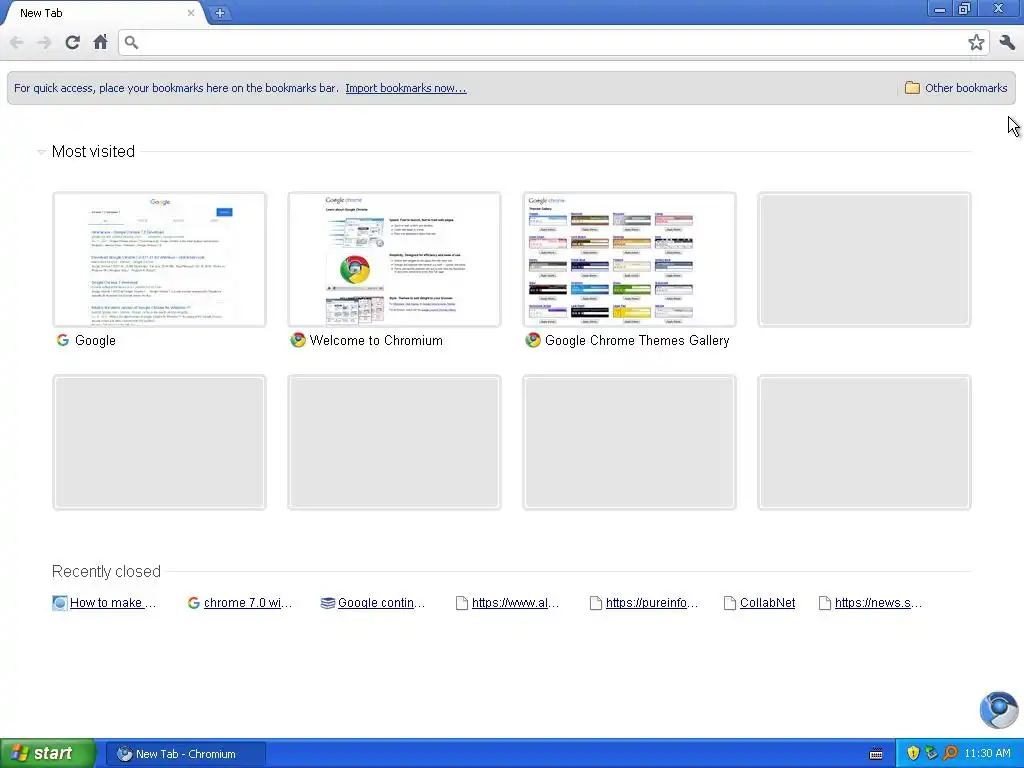Click the Google title link

tap(95, 340)
